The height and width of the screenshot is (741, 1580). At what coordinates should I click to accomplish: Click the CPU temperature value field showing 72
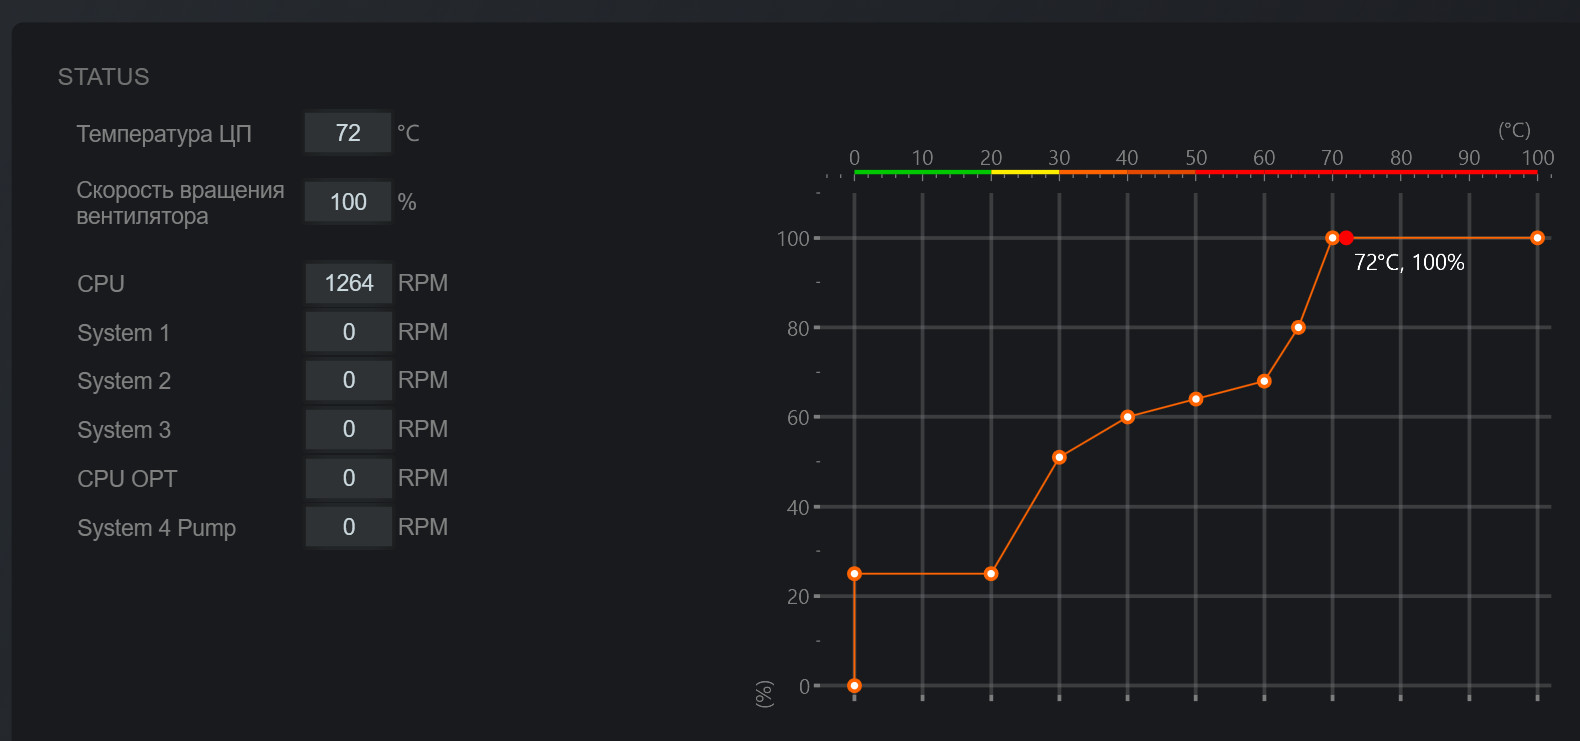coord(348,133)
